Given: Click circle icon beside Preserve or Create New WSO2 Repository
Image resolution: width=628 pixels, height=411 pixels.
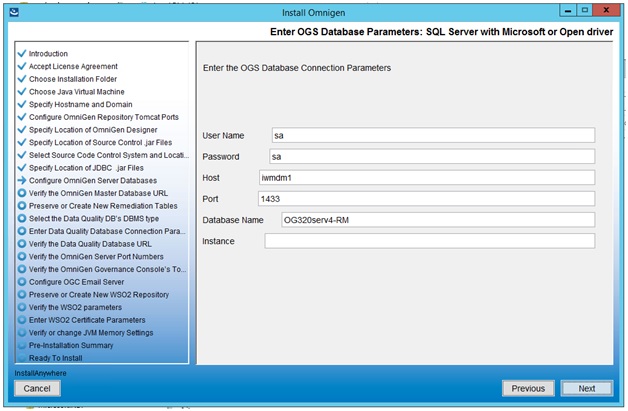Looking at the screenshot, I should pos(22,294).
